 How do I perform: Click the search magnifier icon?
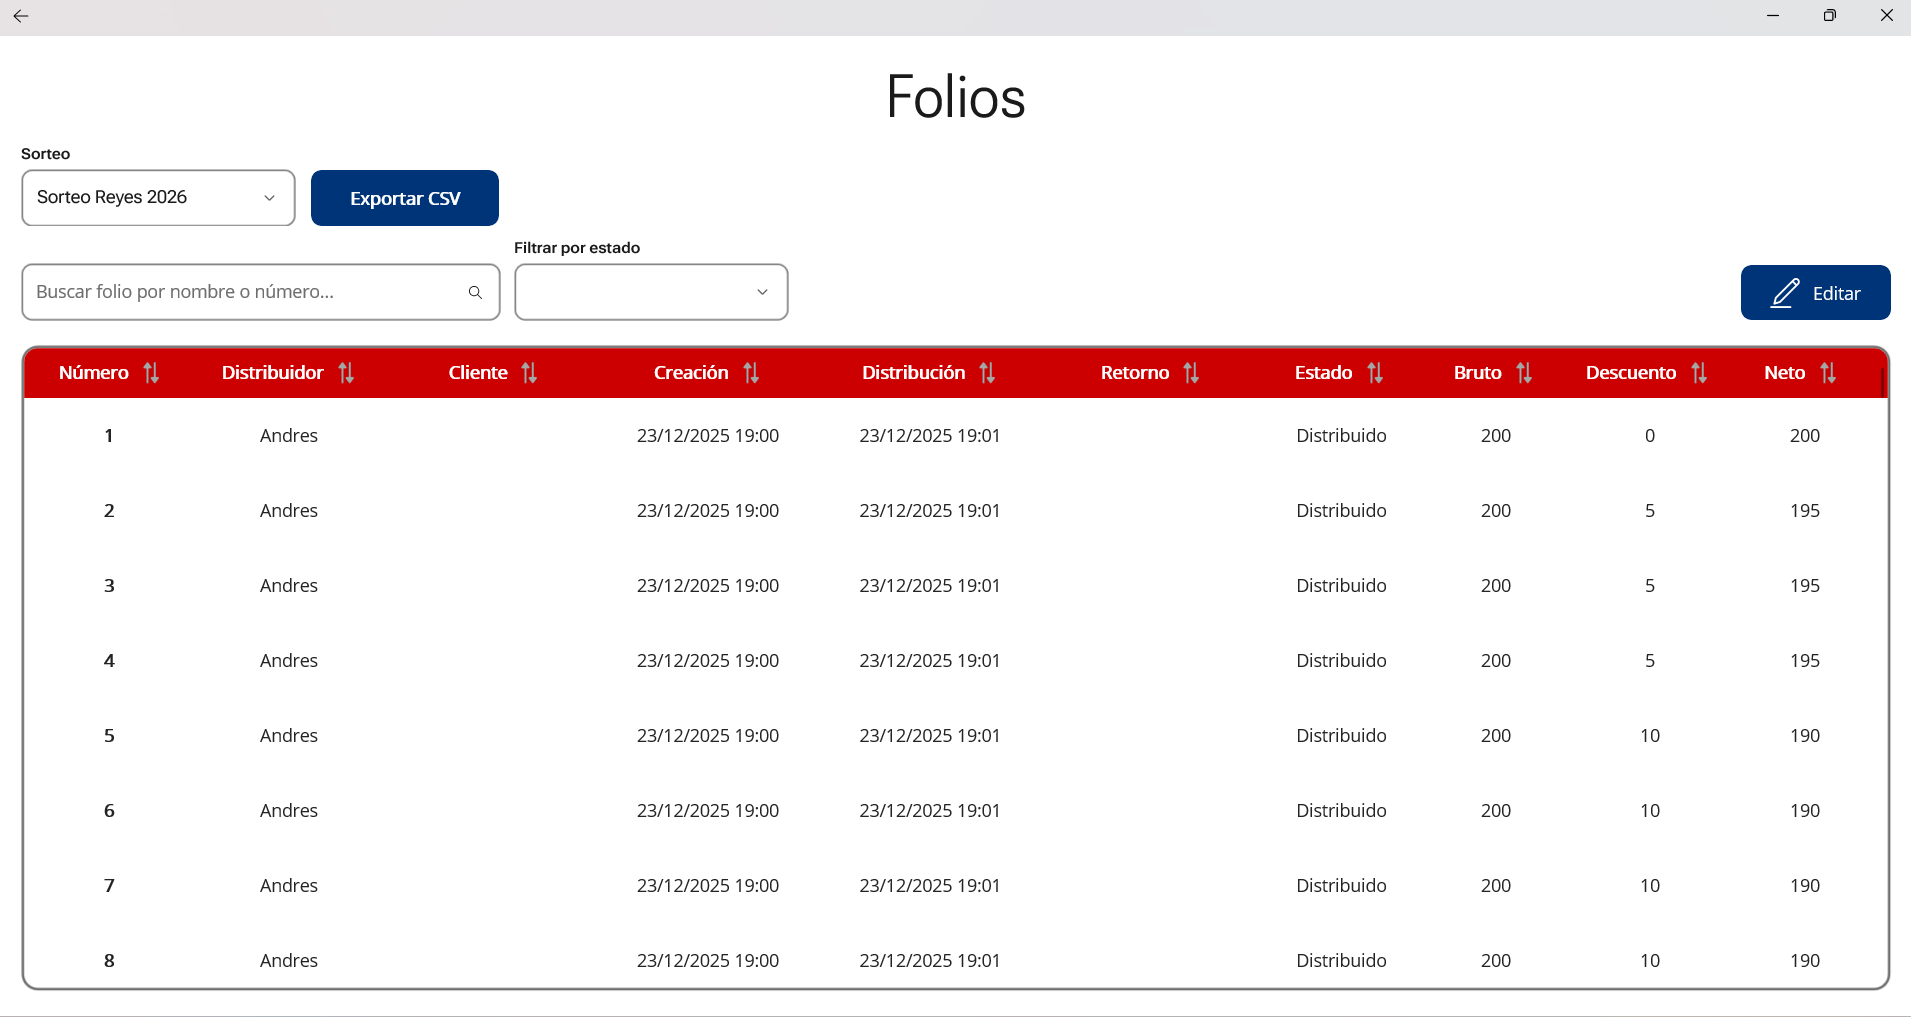pyautogui.click(x=475, y=292)
